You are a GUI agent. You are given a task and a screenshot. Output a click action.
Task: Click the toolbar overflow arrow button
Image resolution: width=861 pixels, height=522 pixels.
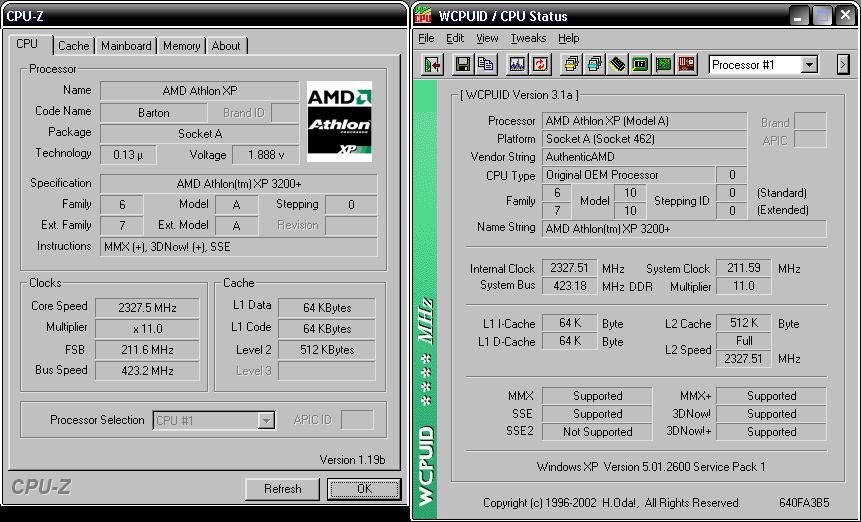pos(843,65)
